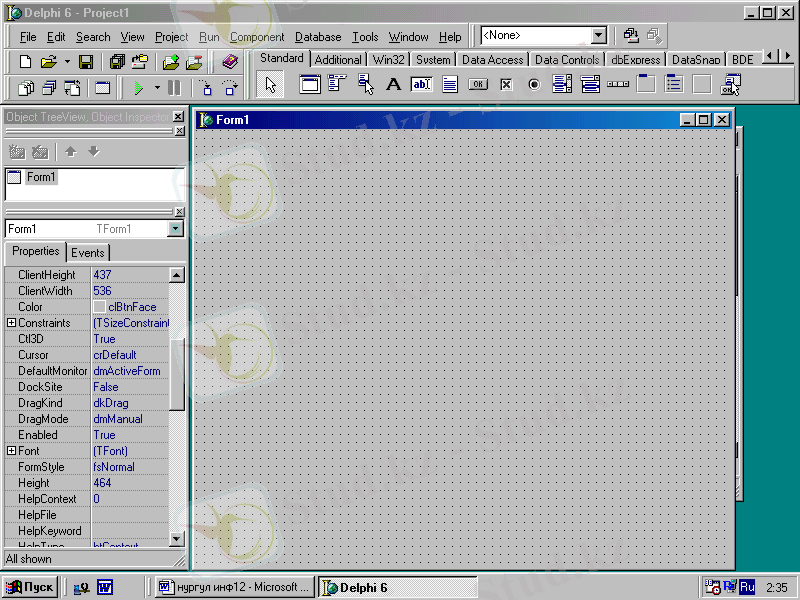Pick the Memo component in the palette
The width and height of the screenshot is (800, 600).
[450, 85]
